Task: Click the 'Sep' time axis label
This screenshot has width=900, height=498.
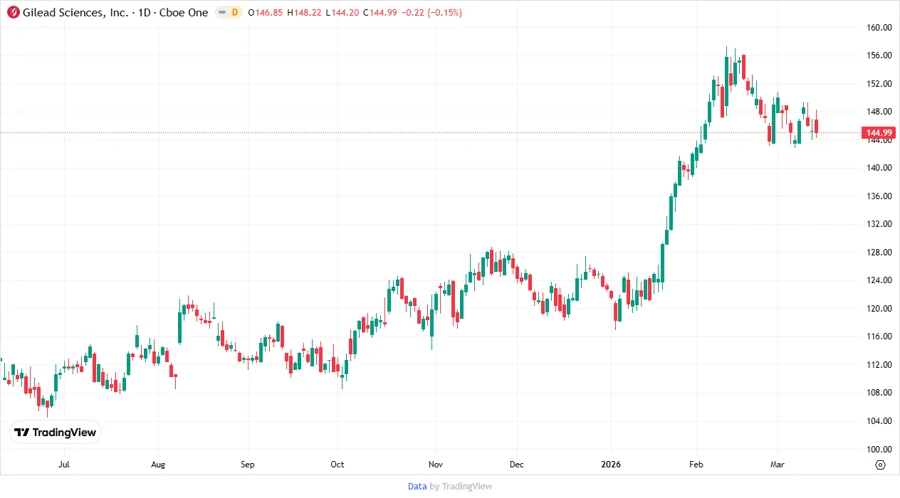Action: click(247, 465)
